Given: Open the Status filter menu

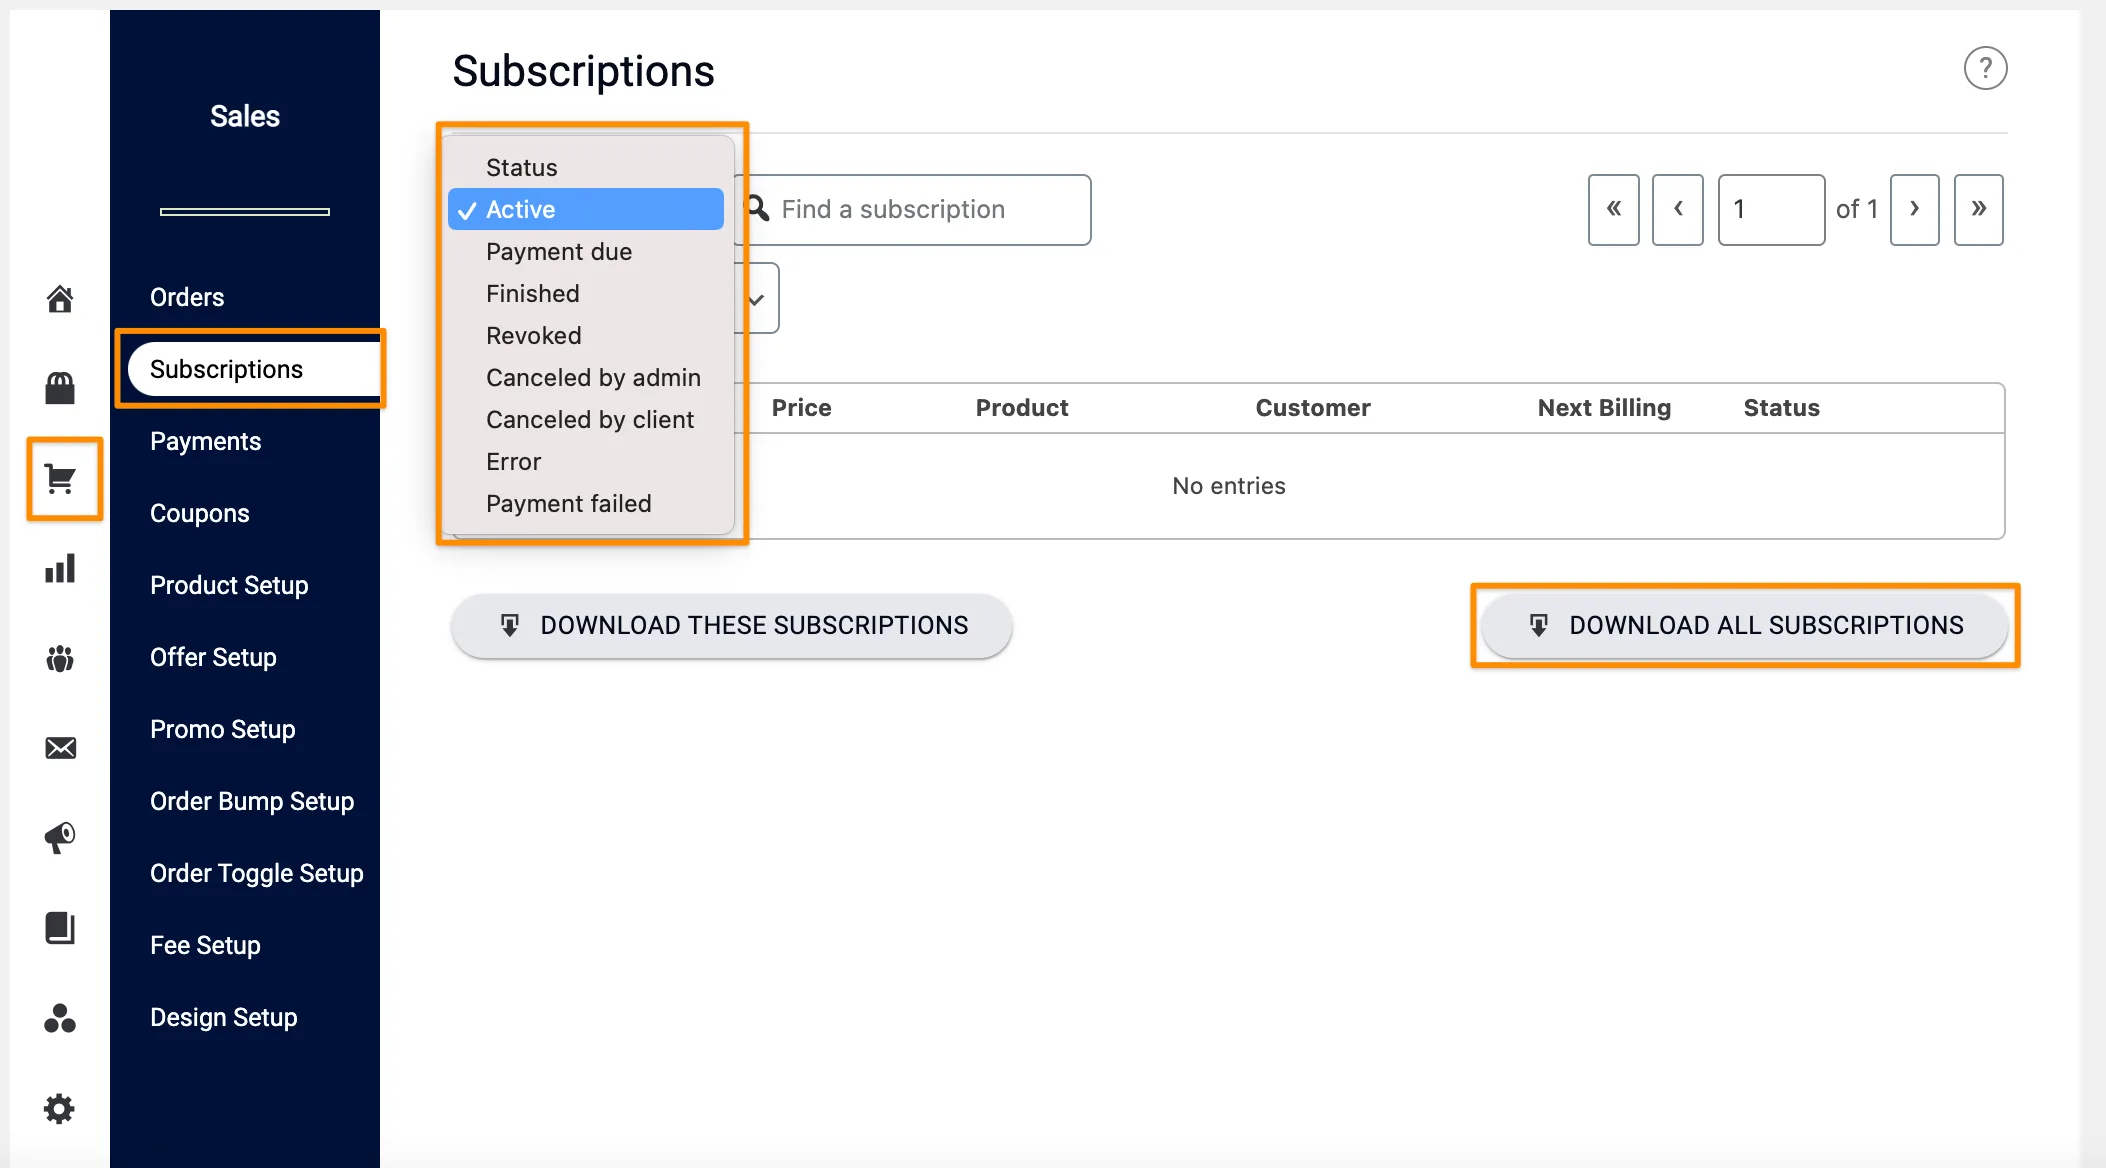Looking at the screenshot, I should pos(520,167).
